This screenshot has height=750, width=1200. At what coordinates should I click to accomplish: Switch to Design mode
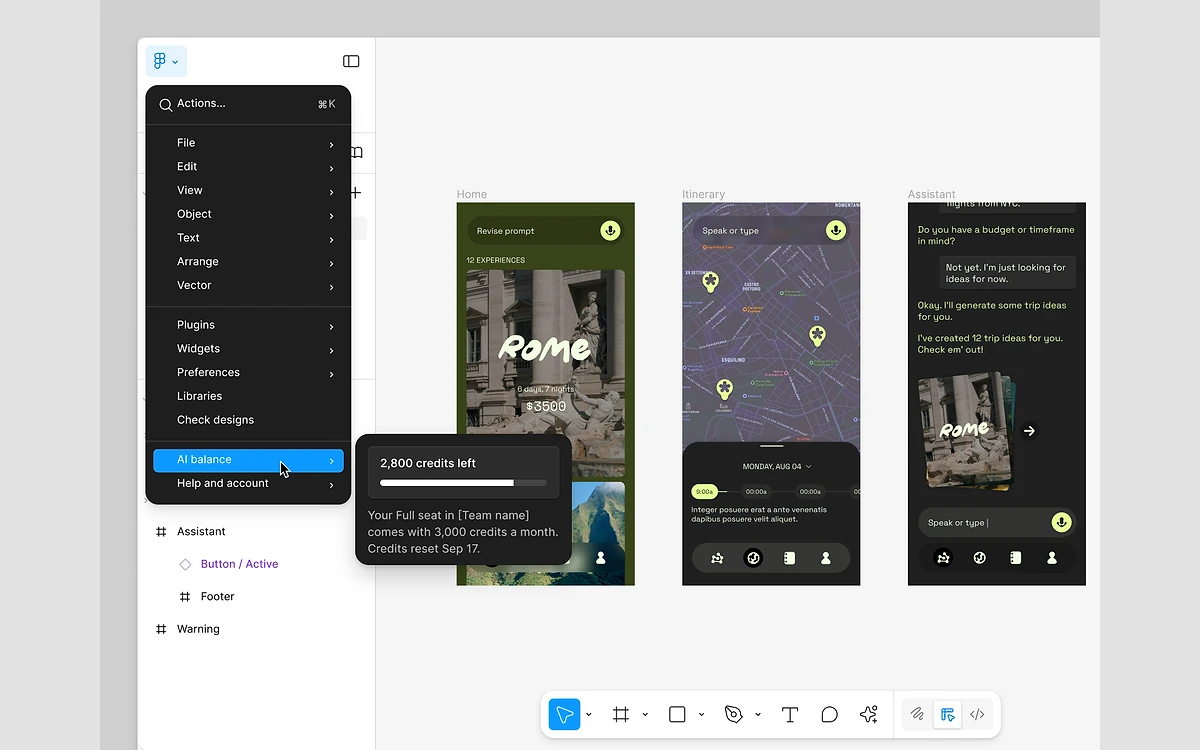click(x=947, y=714)
